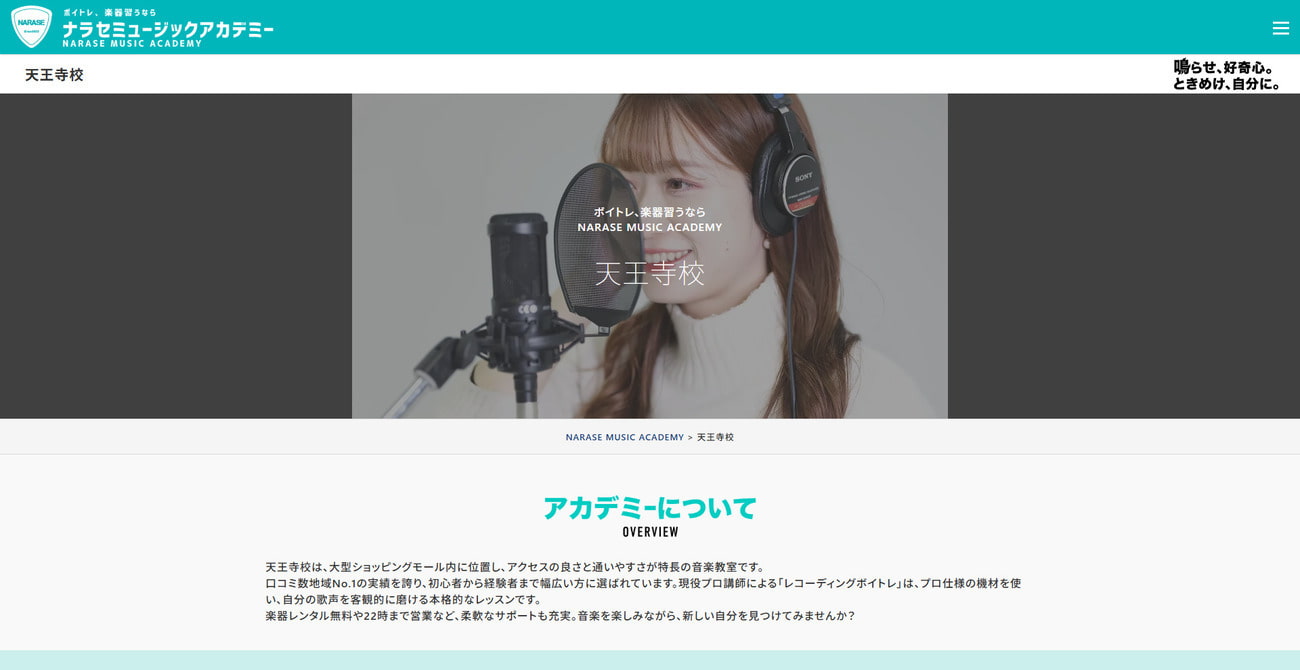Expand the hamburger menu in the top-right corner

[1281, 28]
